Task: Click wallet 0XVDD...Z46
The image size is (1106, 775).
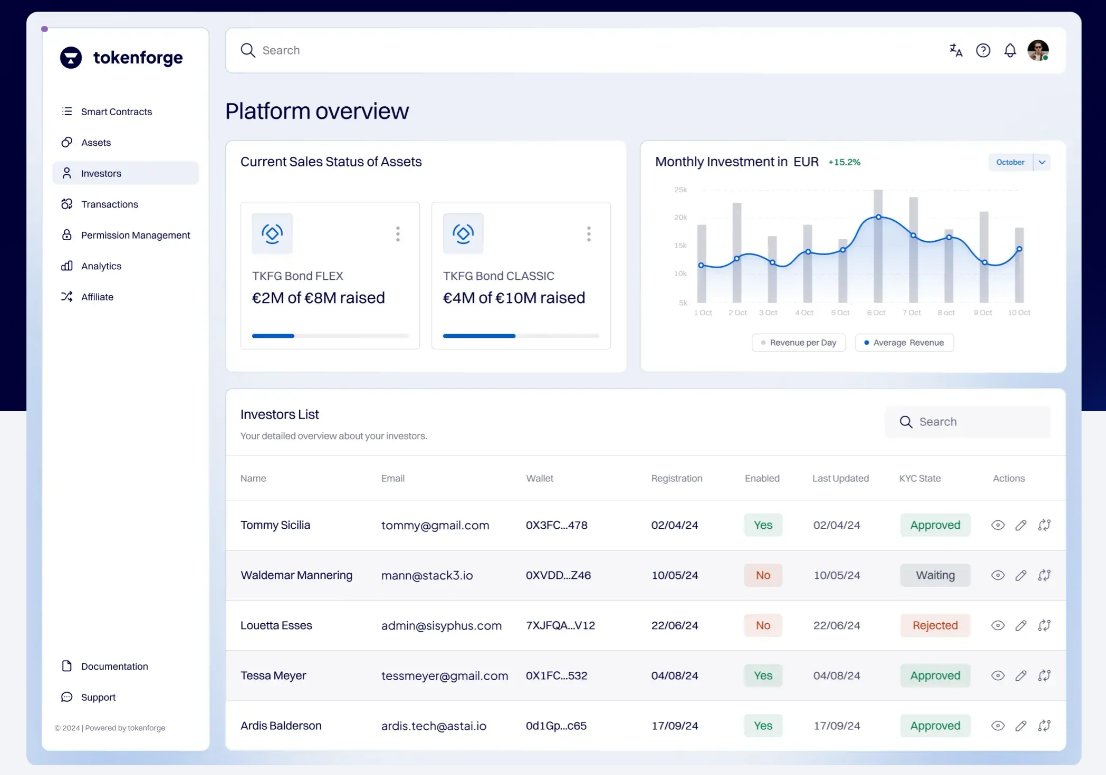Action: [x=558, y=575]
